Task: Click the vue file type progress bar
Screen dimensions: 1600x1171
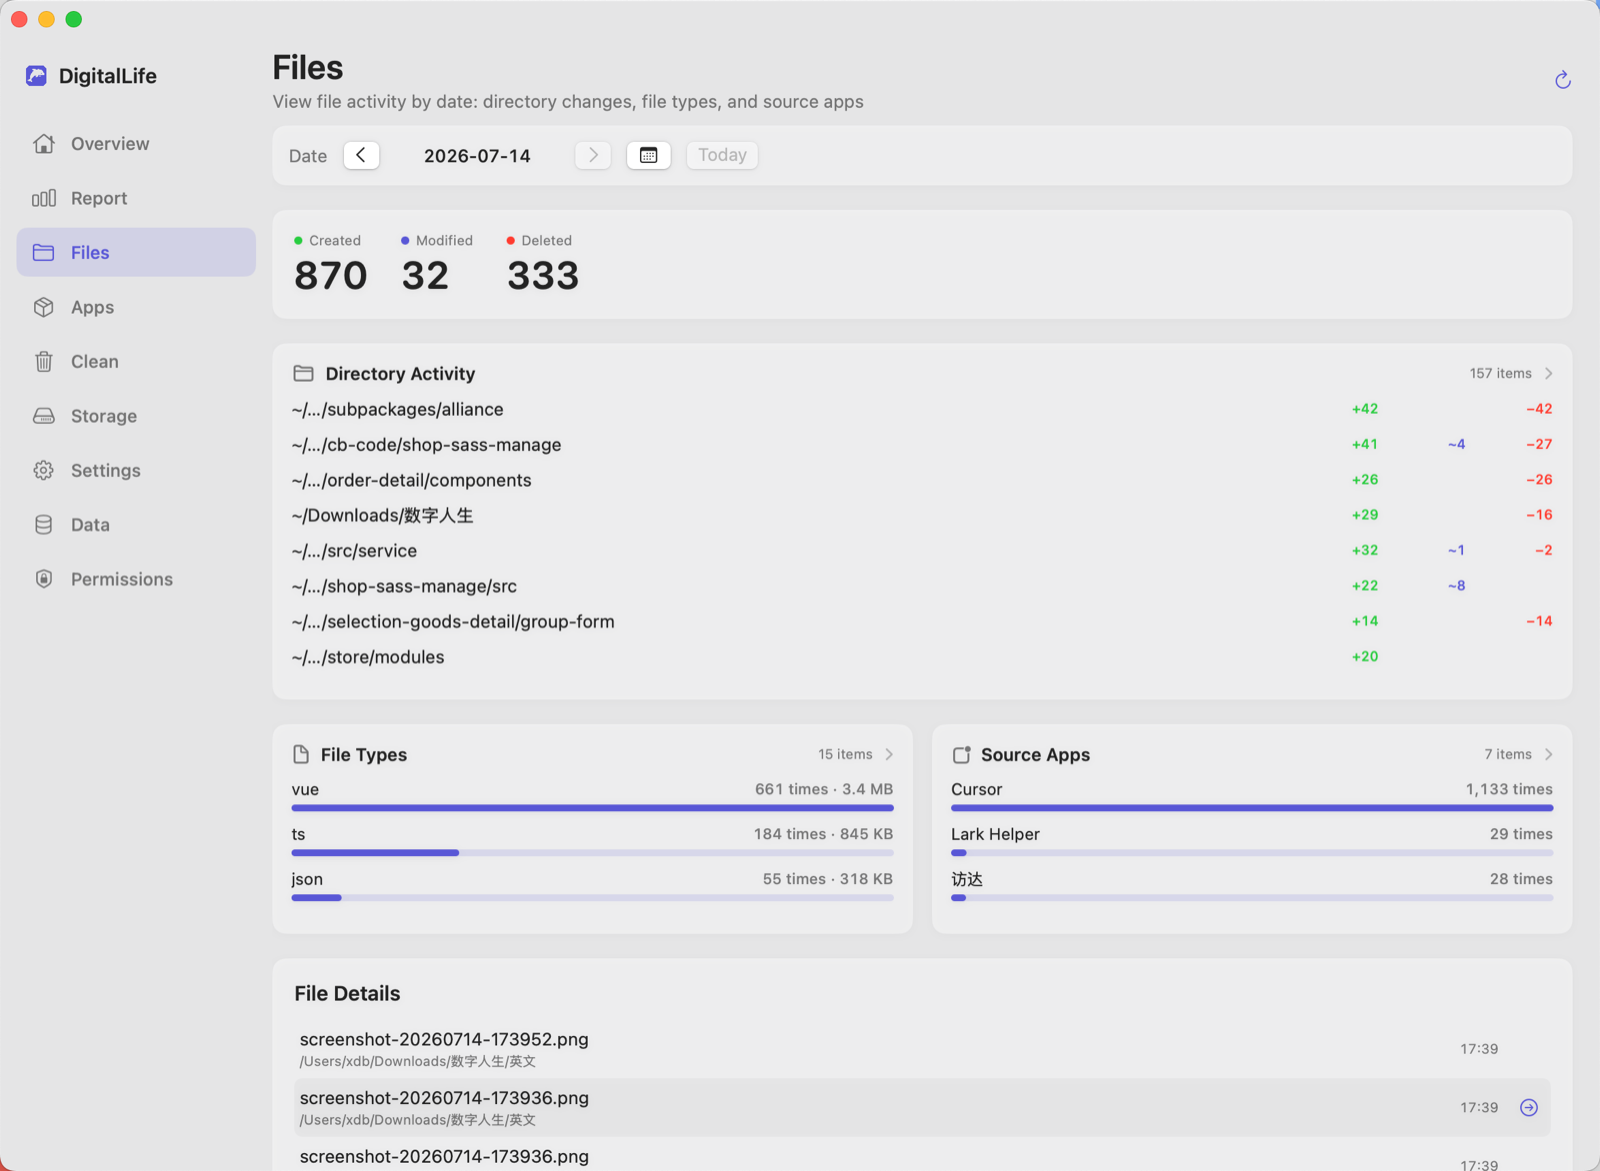Action: (592, 808)
